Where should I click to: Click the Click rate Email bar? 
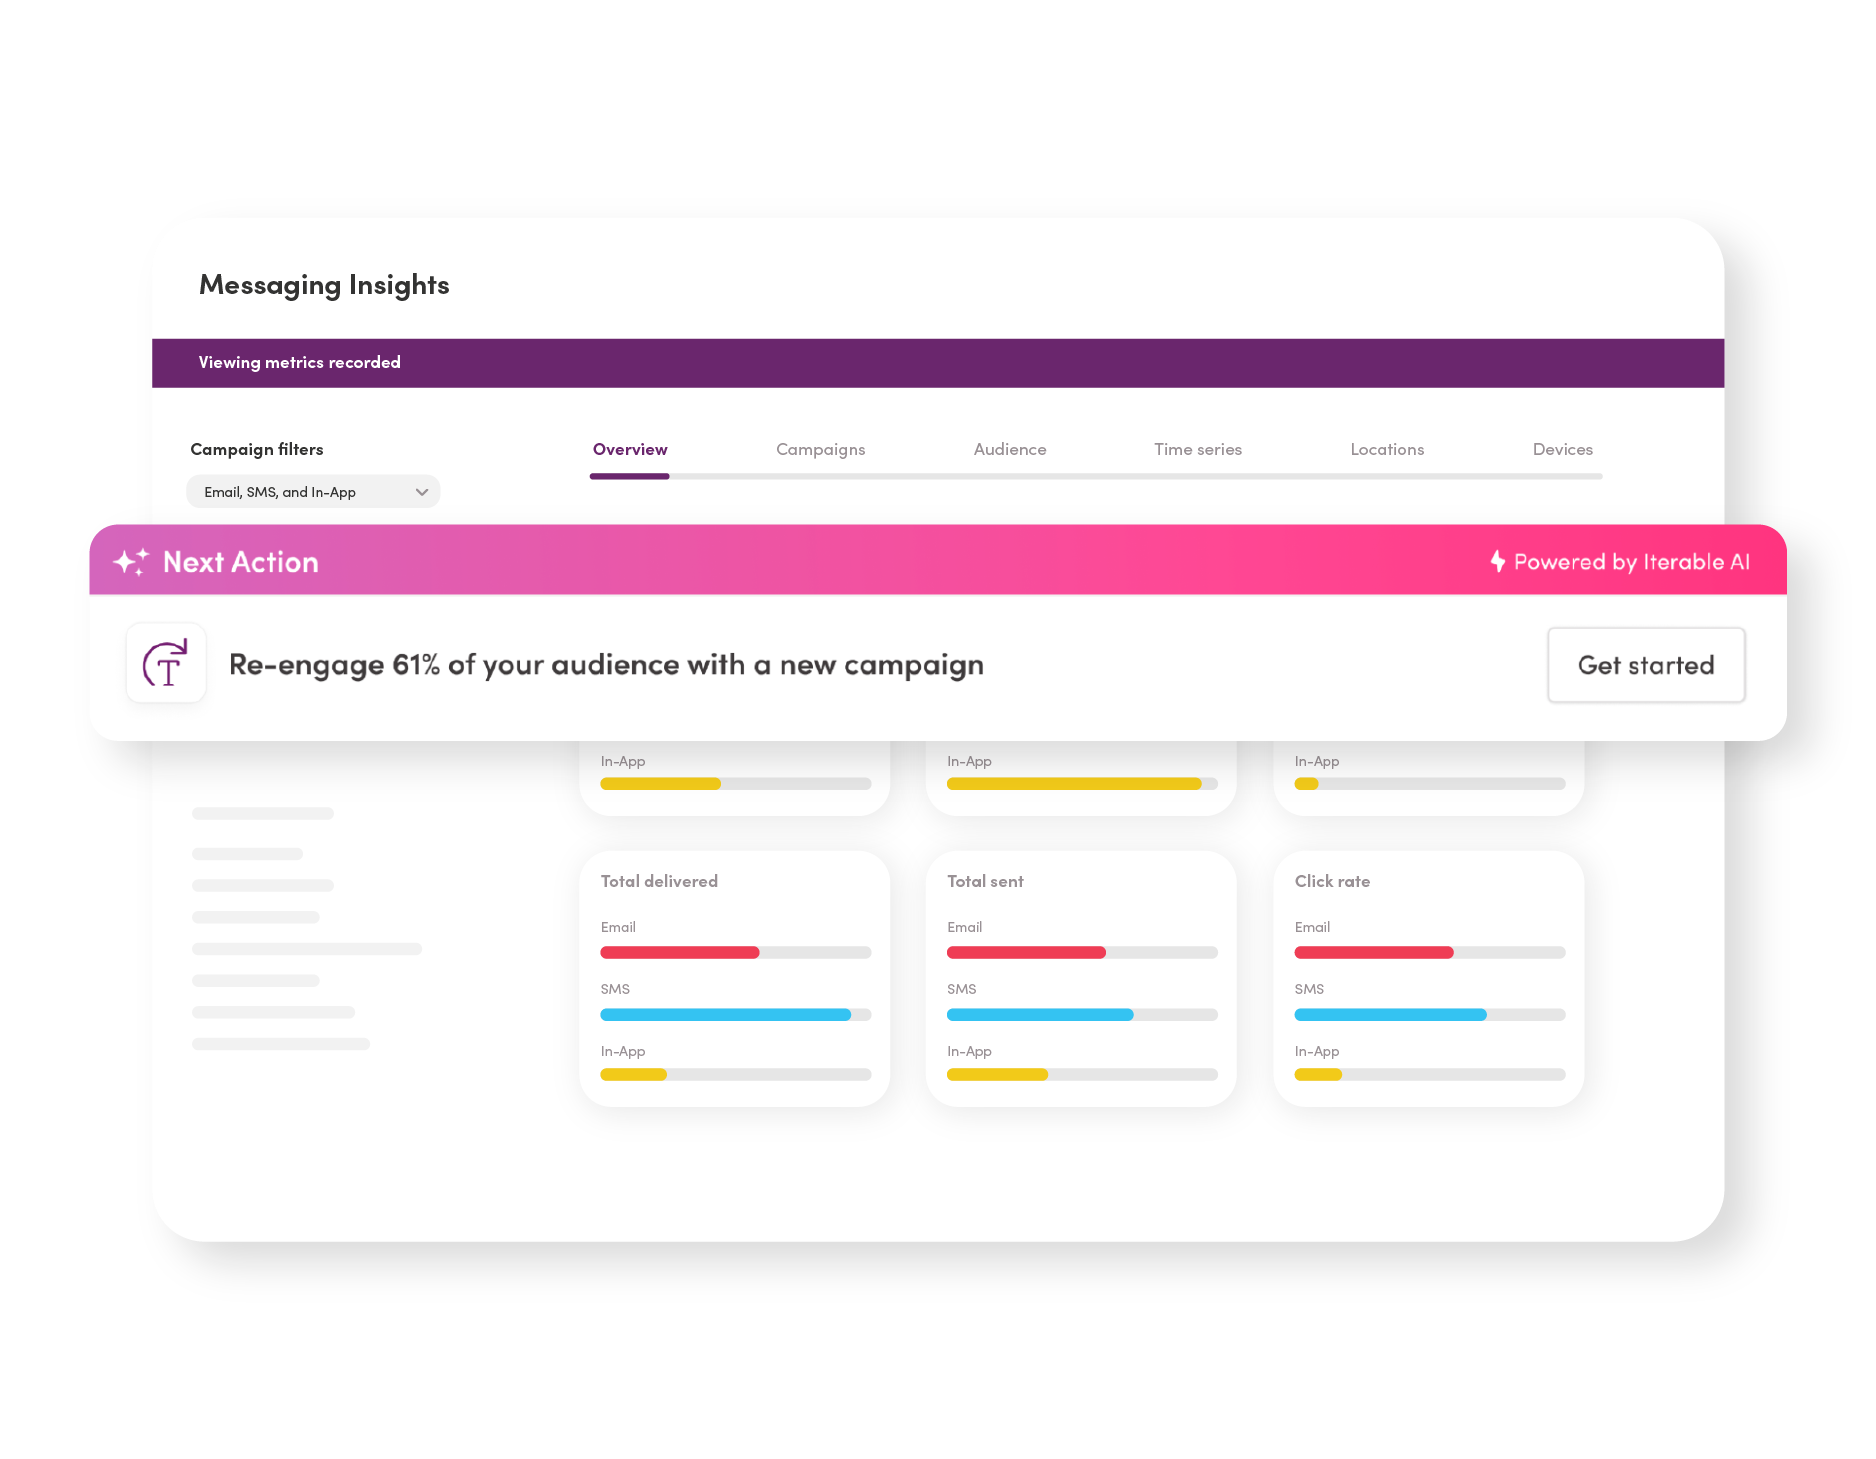tap(1430, 952)
